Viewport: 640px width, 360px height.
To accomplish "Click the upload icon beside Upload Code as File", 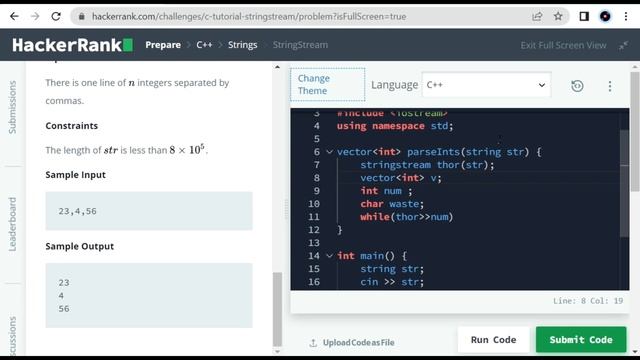I will (313, 342).
